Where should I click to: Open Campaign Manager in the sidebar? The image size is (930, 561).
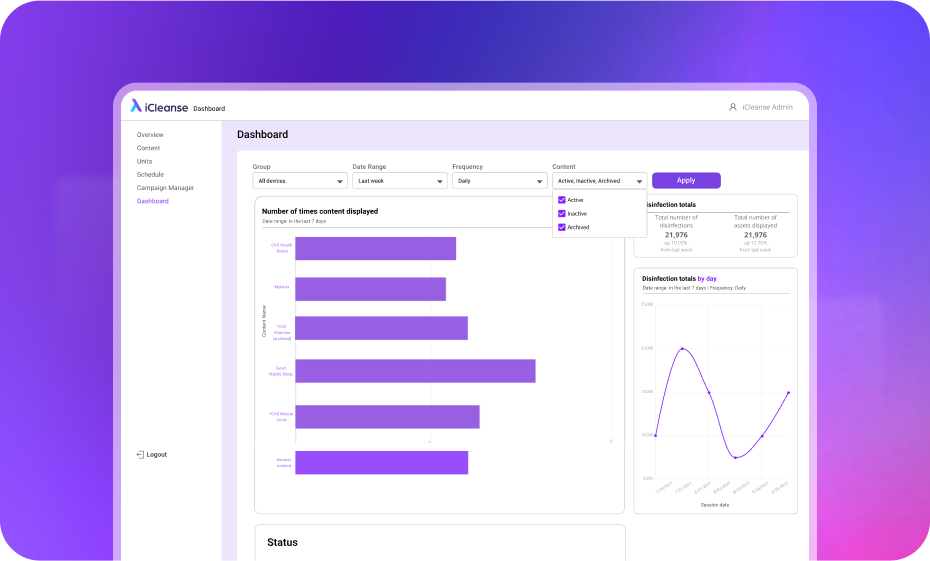click(165, 188)
